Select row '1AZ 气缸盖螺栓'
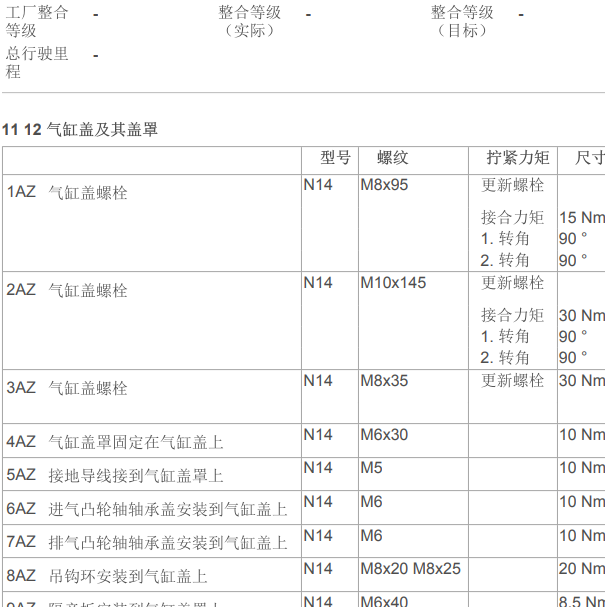This screenshot has height=607, width=605. pyautogui.click(x=303, y=223)
